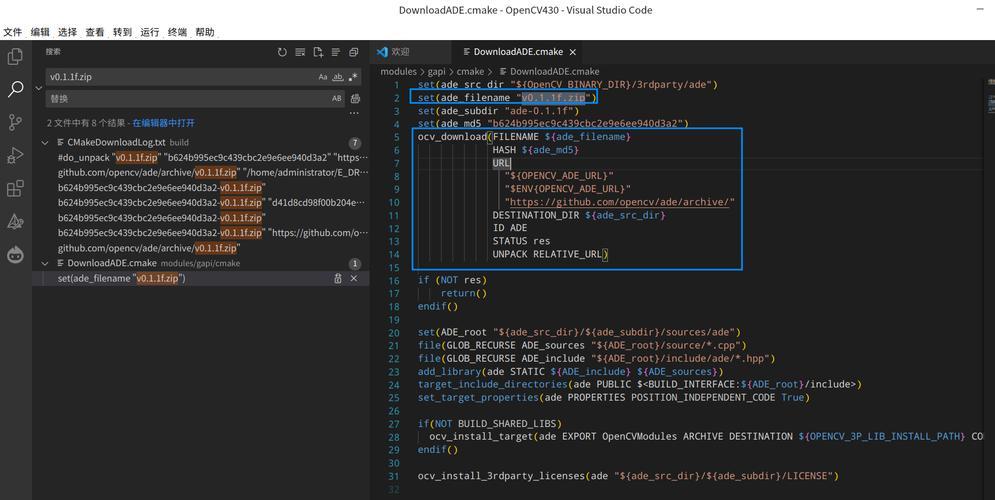This screenshot has height=500, width=995.
Task: Open the #do_unpack search result line
Action: pos(213,157)
